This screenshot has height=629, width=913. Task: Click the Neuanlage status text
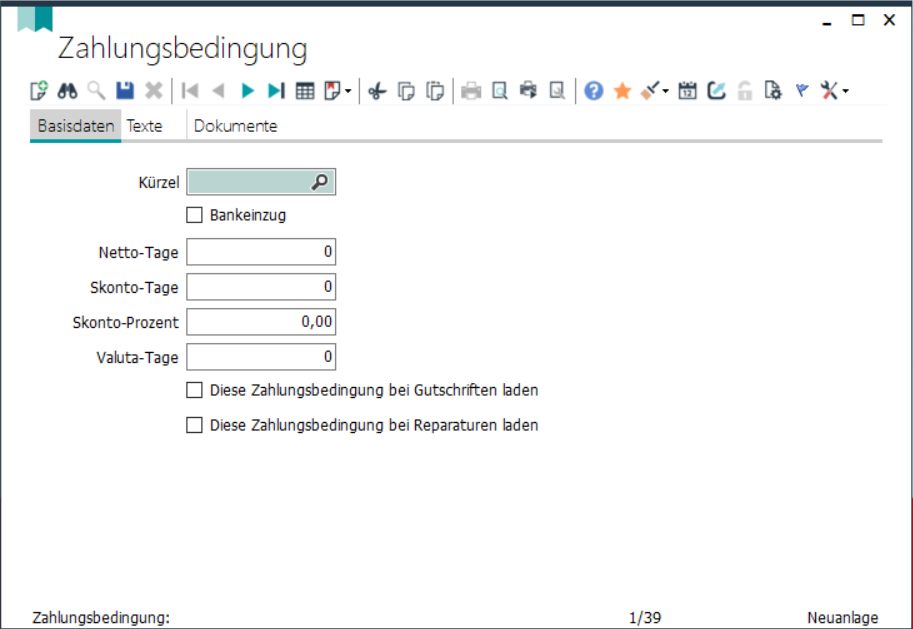pyautogui.click(x=843, y=617)
